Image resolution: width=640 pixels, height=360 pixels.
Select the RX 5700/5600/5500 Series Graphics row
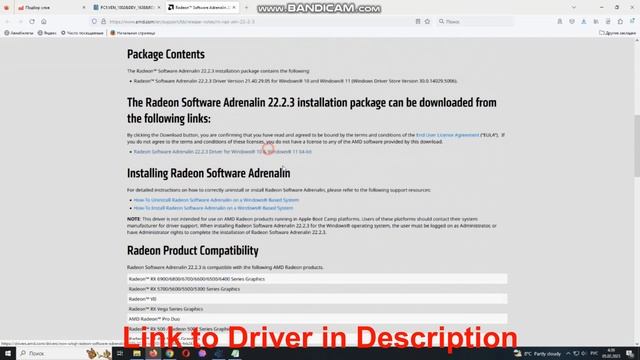pyautogui.click(x=317, y=289)
